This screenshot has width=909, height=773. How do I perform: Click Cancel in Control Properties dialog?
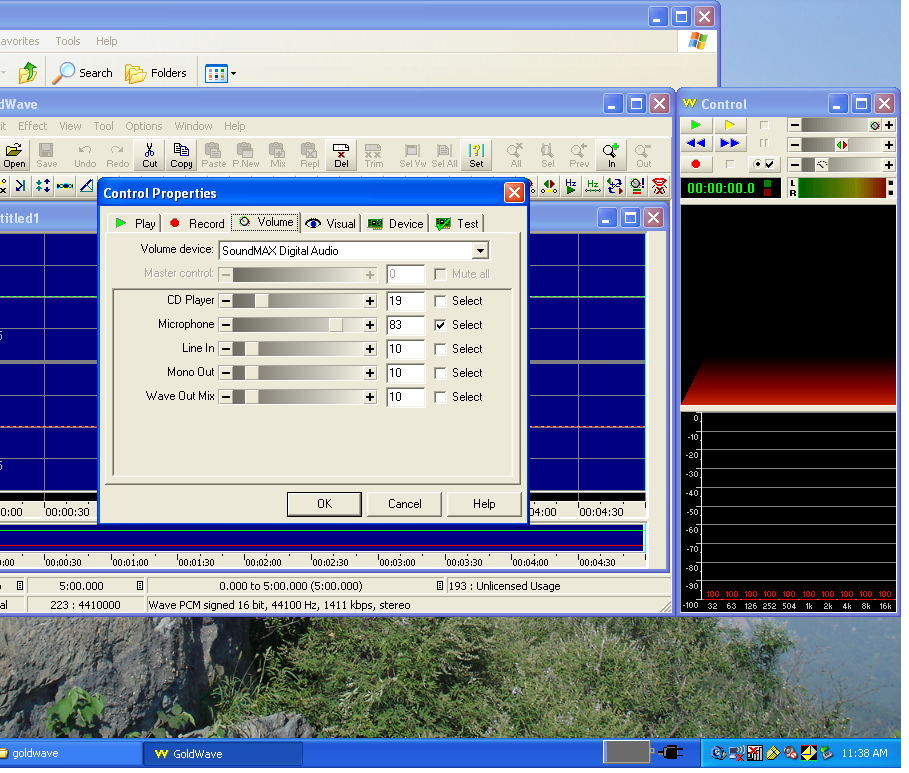(x=405, y=504)
